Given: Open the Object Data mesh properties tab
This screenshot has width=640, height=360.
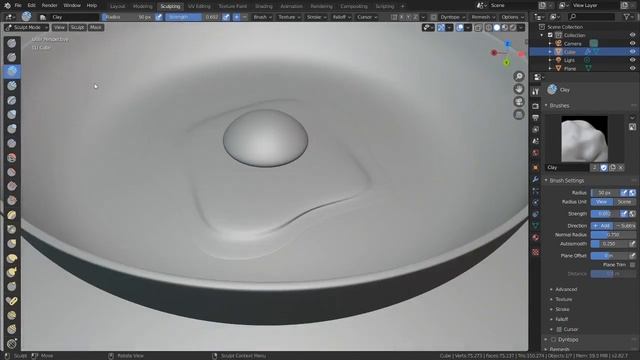Looking at the screenshot, I should 536,226.
